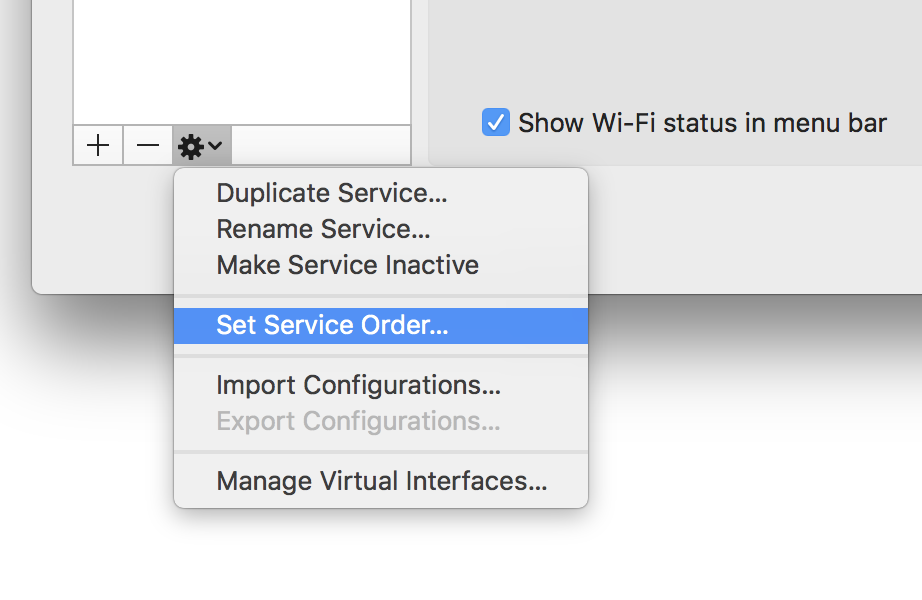Screen dimensions: 922x600
Task: Click the small chevron beside the gear
Action: coord(215,147)
